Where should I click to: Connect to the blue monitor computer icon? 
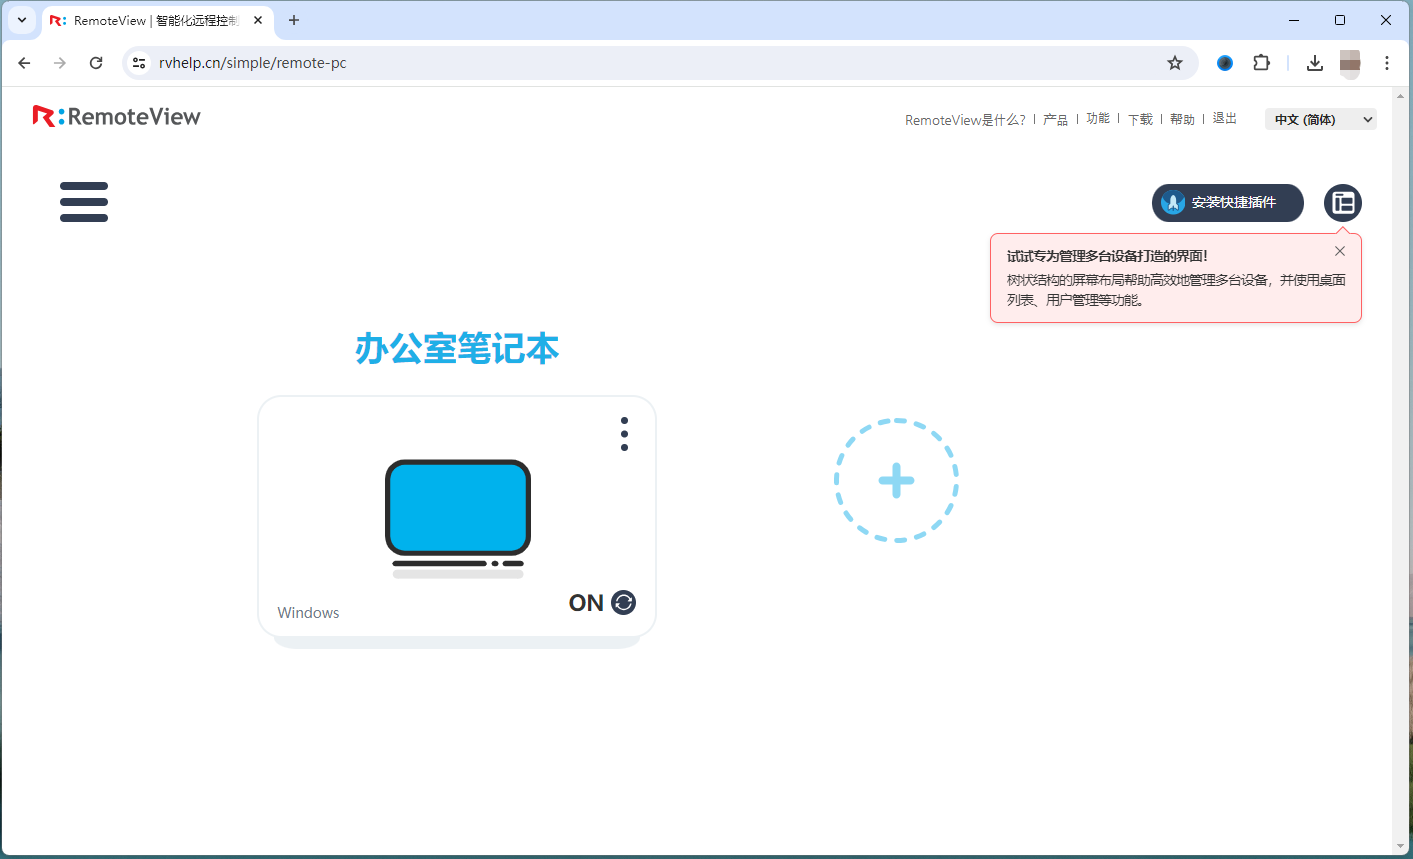pos(458,518)
